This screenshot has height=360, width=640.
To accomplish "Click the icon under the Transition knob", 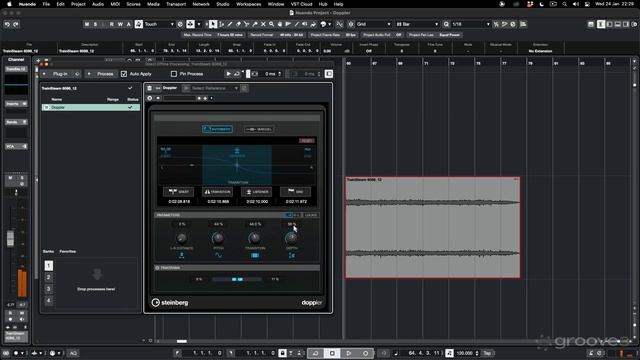I will [255, 256].
